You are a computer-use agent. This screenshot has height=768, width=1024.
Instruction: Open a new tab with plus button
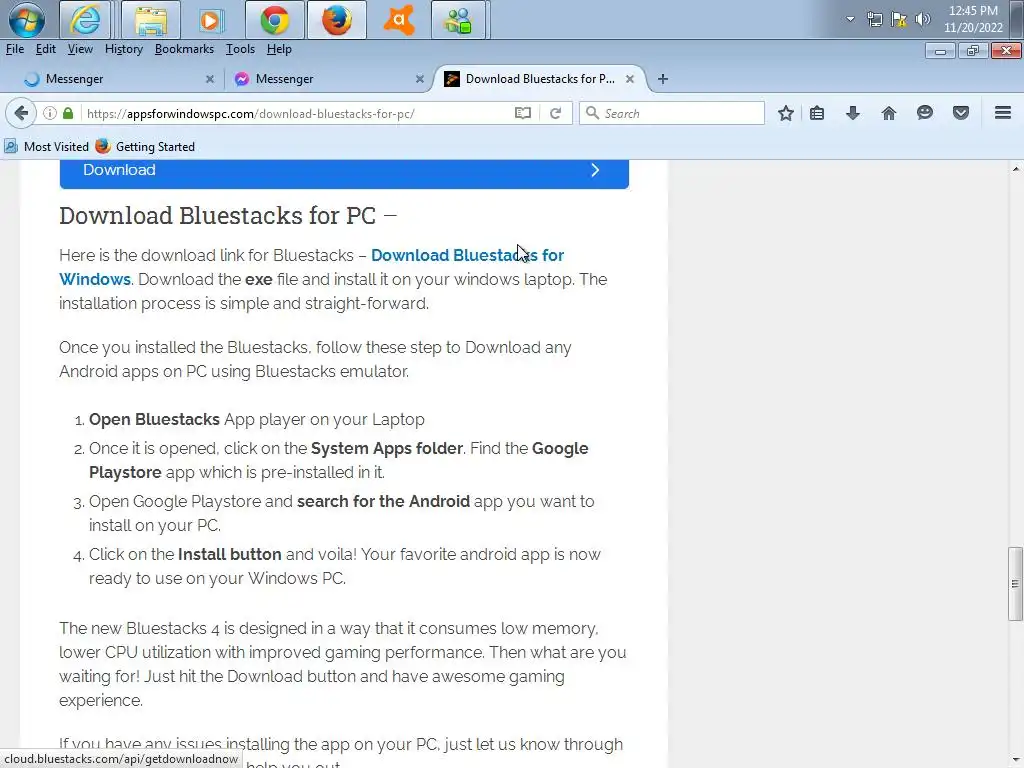(x=663, y=79)
